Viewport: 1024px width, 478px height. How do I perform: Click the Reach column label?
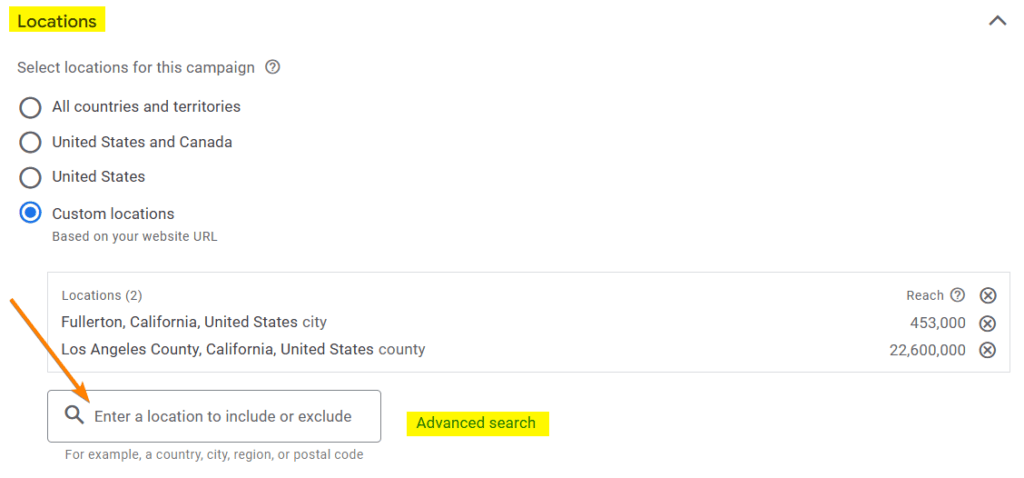point(925,295)
